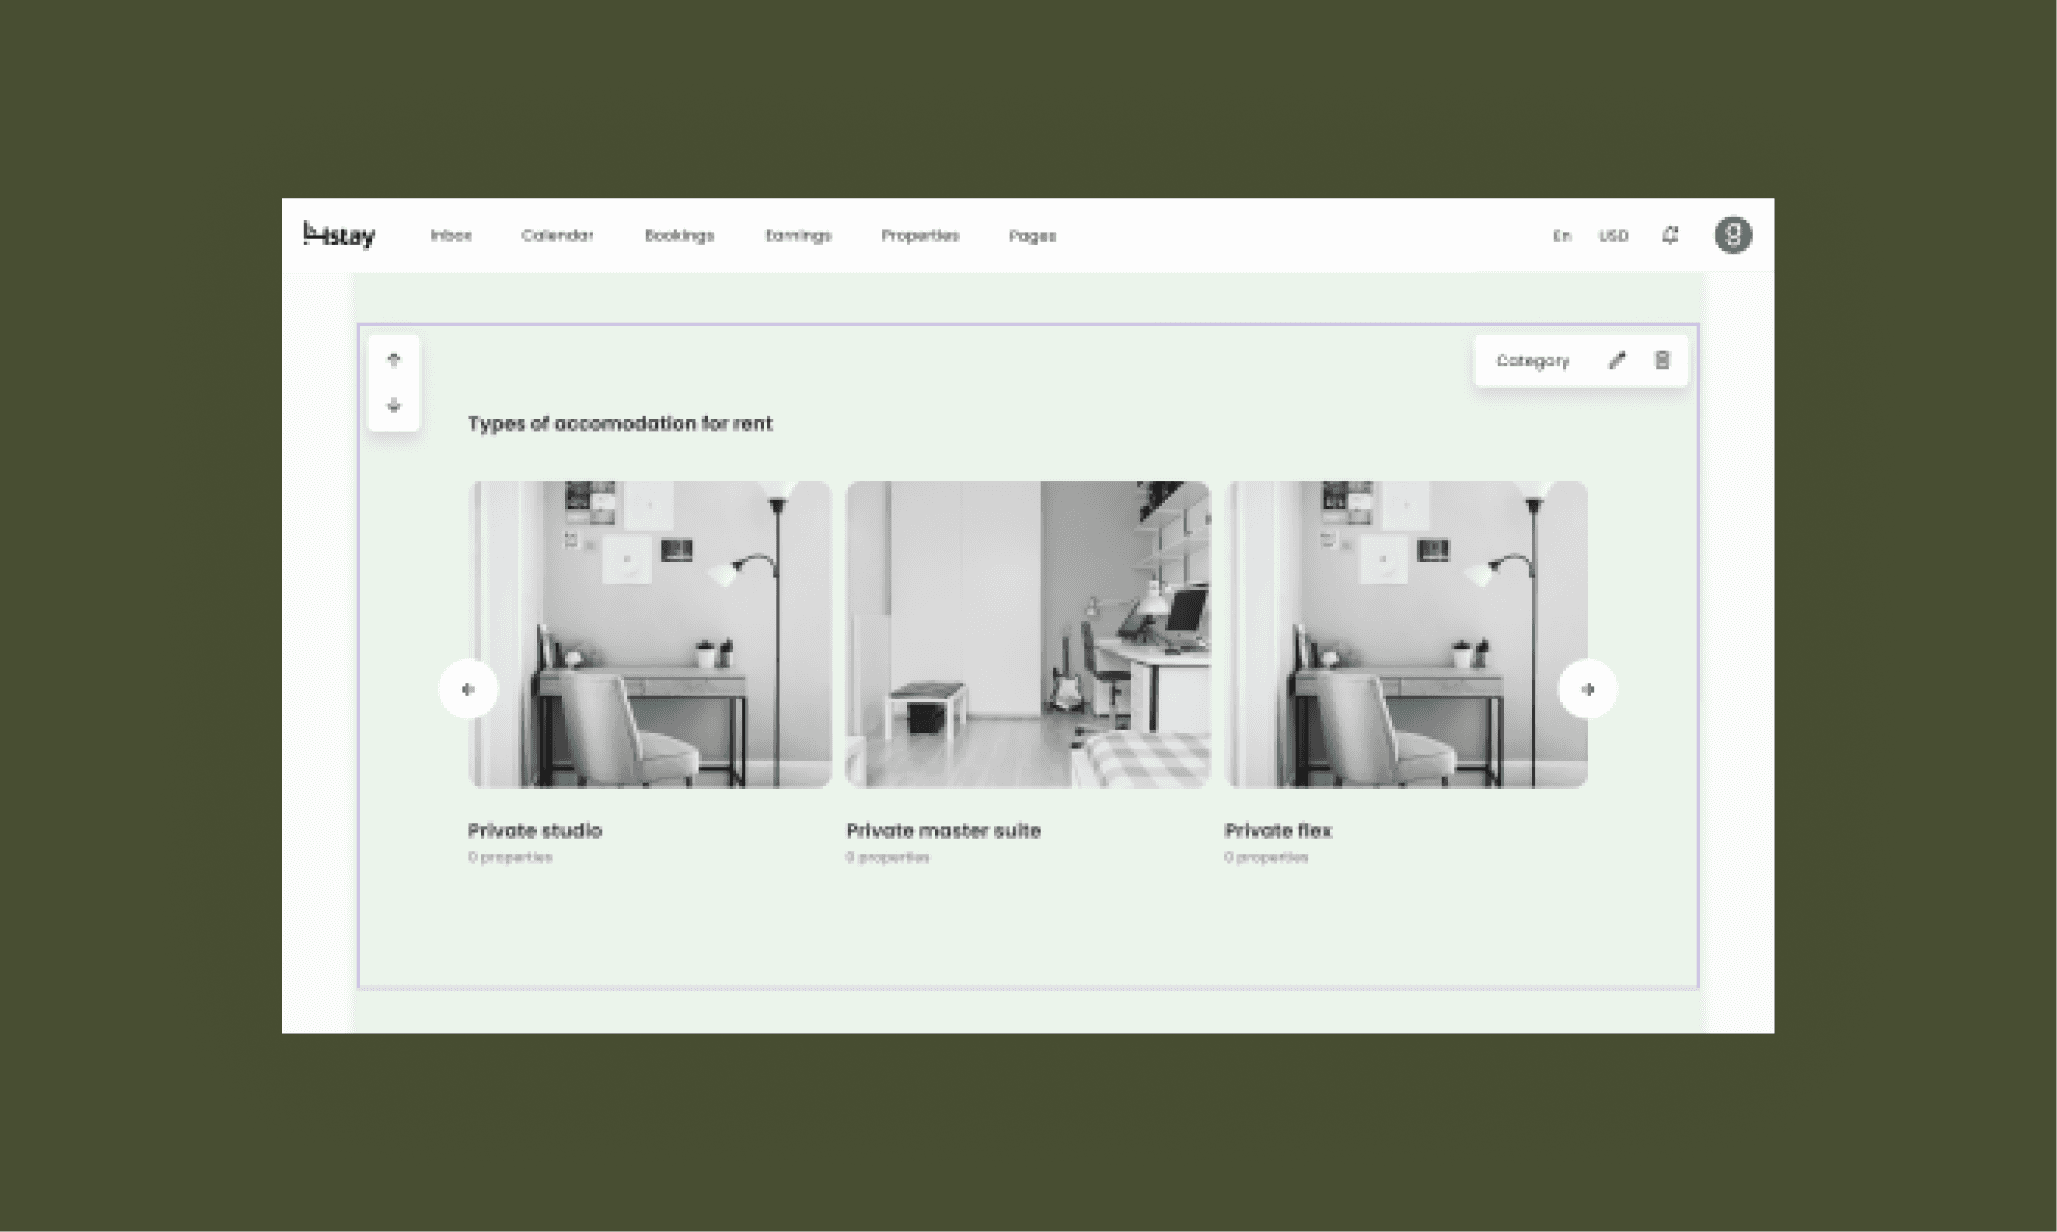Click the pencil edit icon
The height and width of the screenshot is (1232, 2057).
[x=1616, y=361]
